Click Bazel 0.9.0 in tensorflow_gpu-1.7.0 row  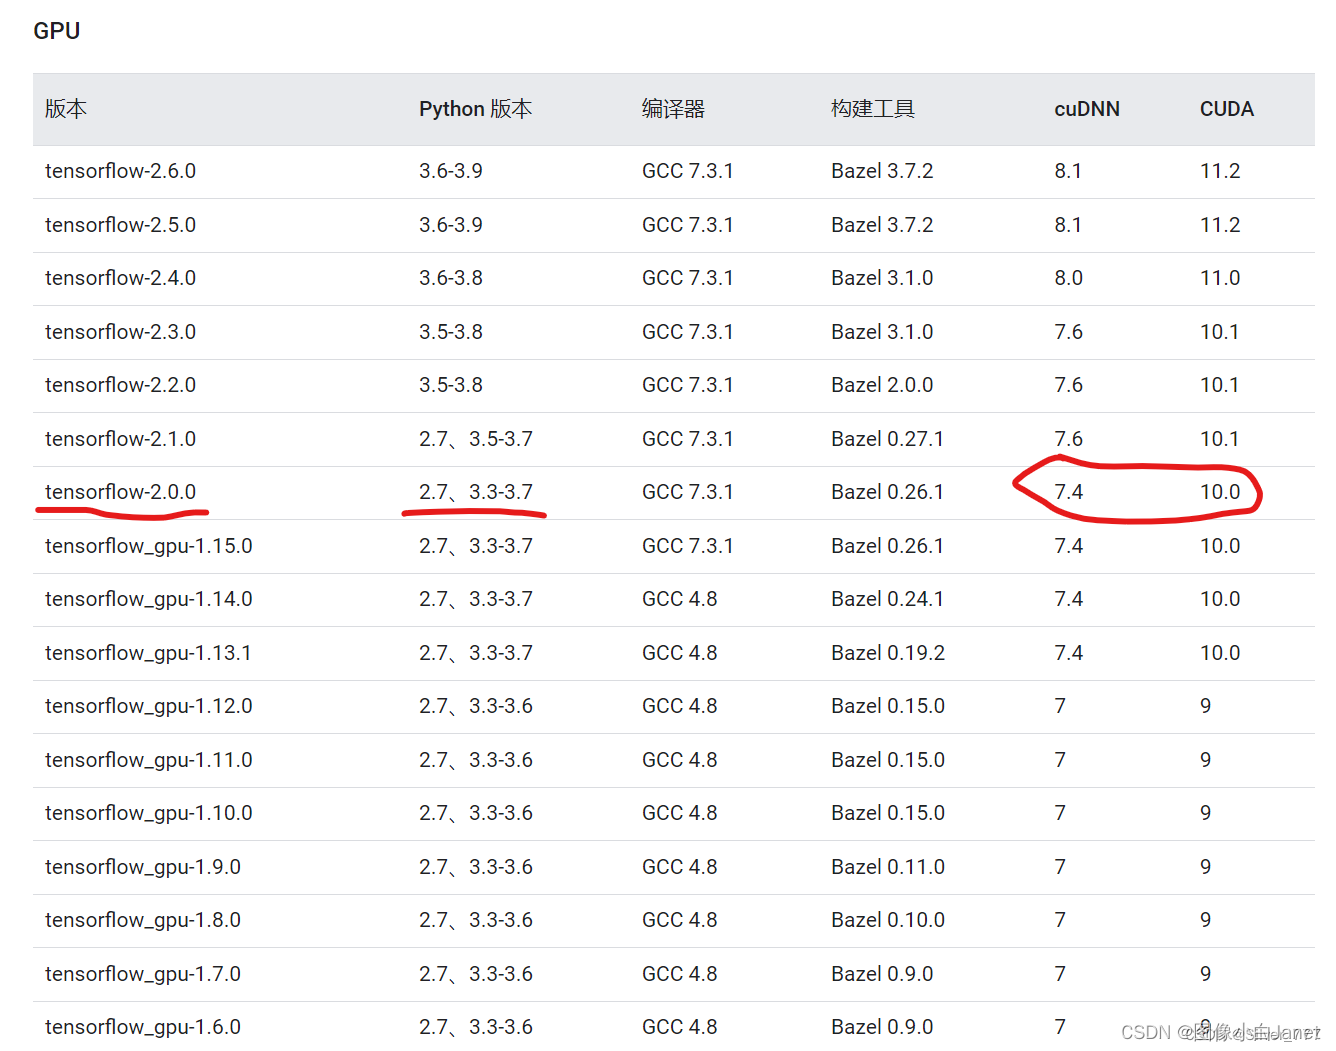[882, 974]
